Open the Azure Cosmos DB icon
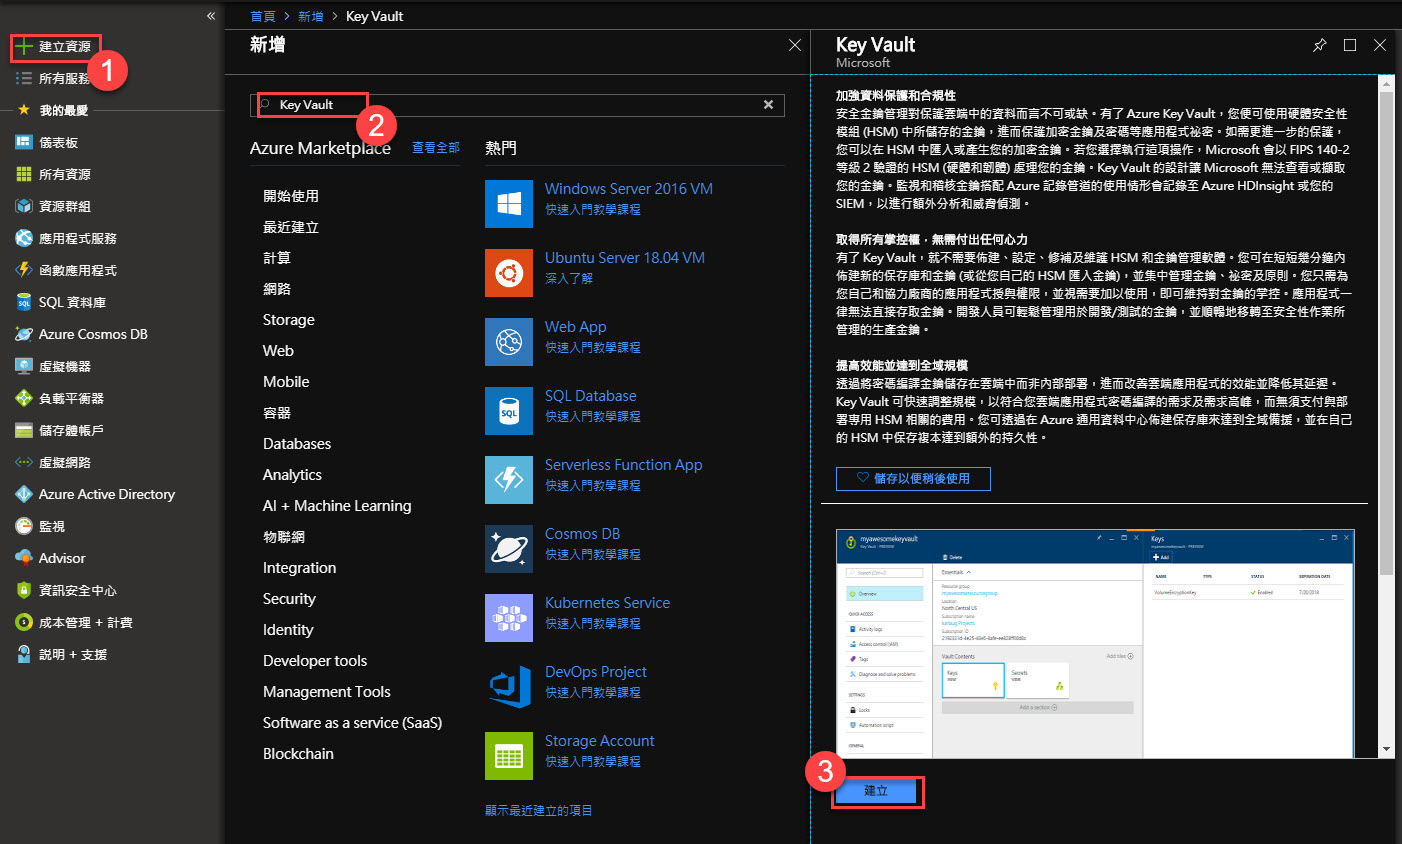This screenshot has width=1402, height=844. 24,334
